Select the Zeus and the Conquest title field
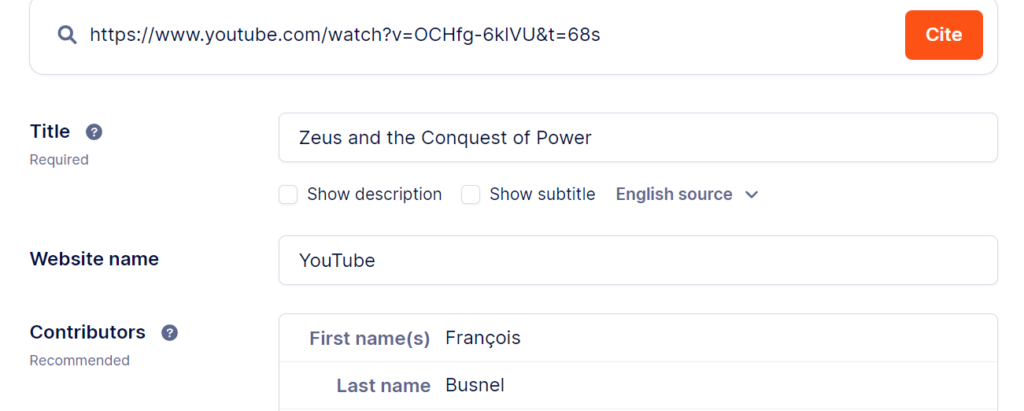The width and height of the screenshot is (1024, 411). [638, 138]
